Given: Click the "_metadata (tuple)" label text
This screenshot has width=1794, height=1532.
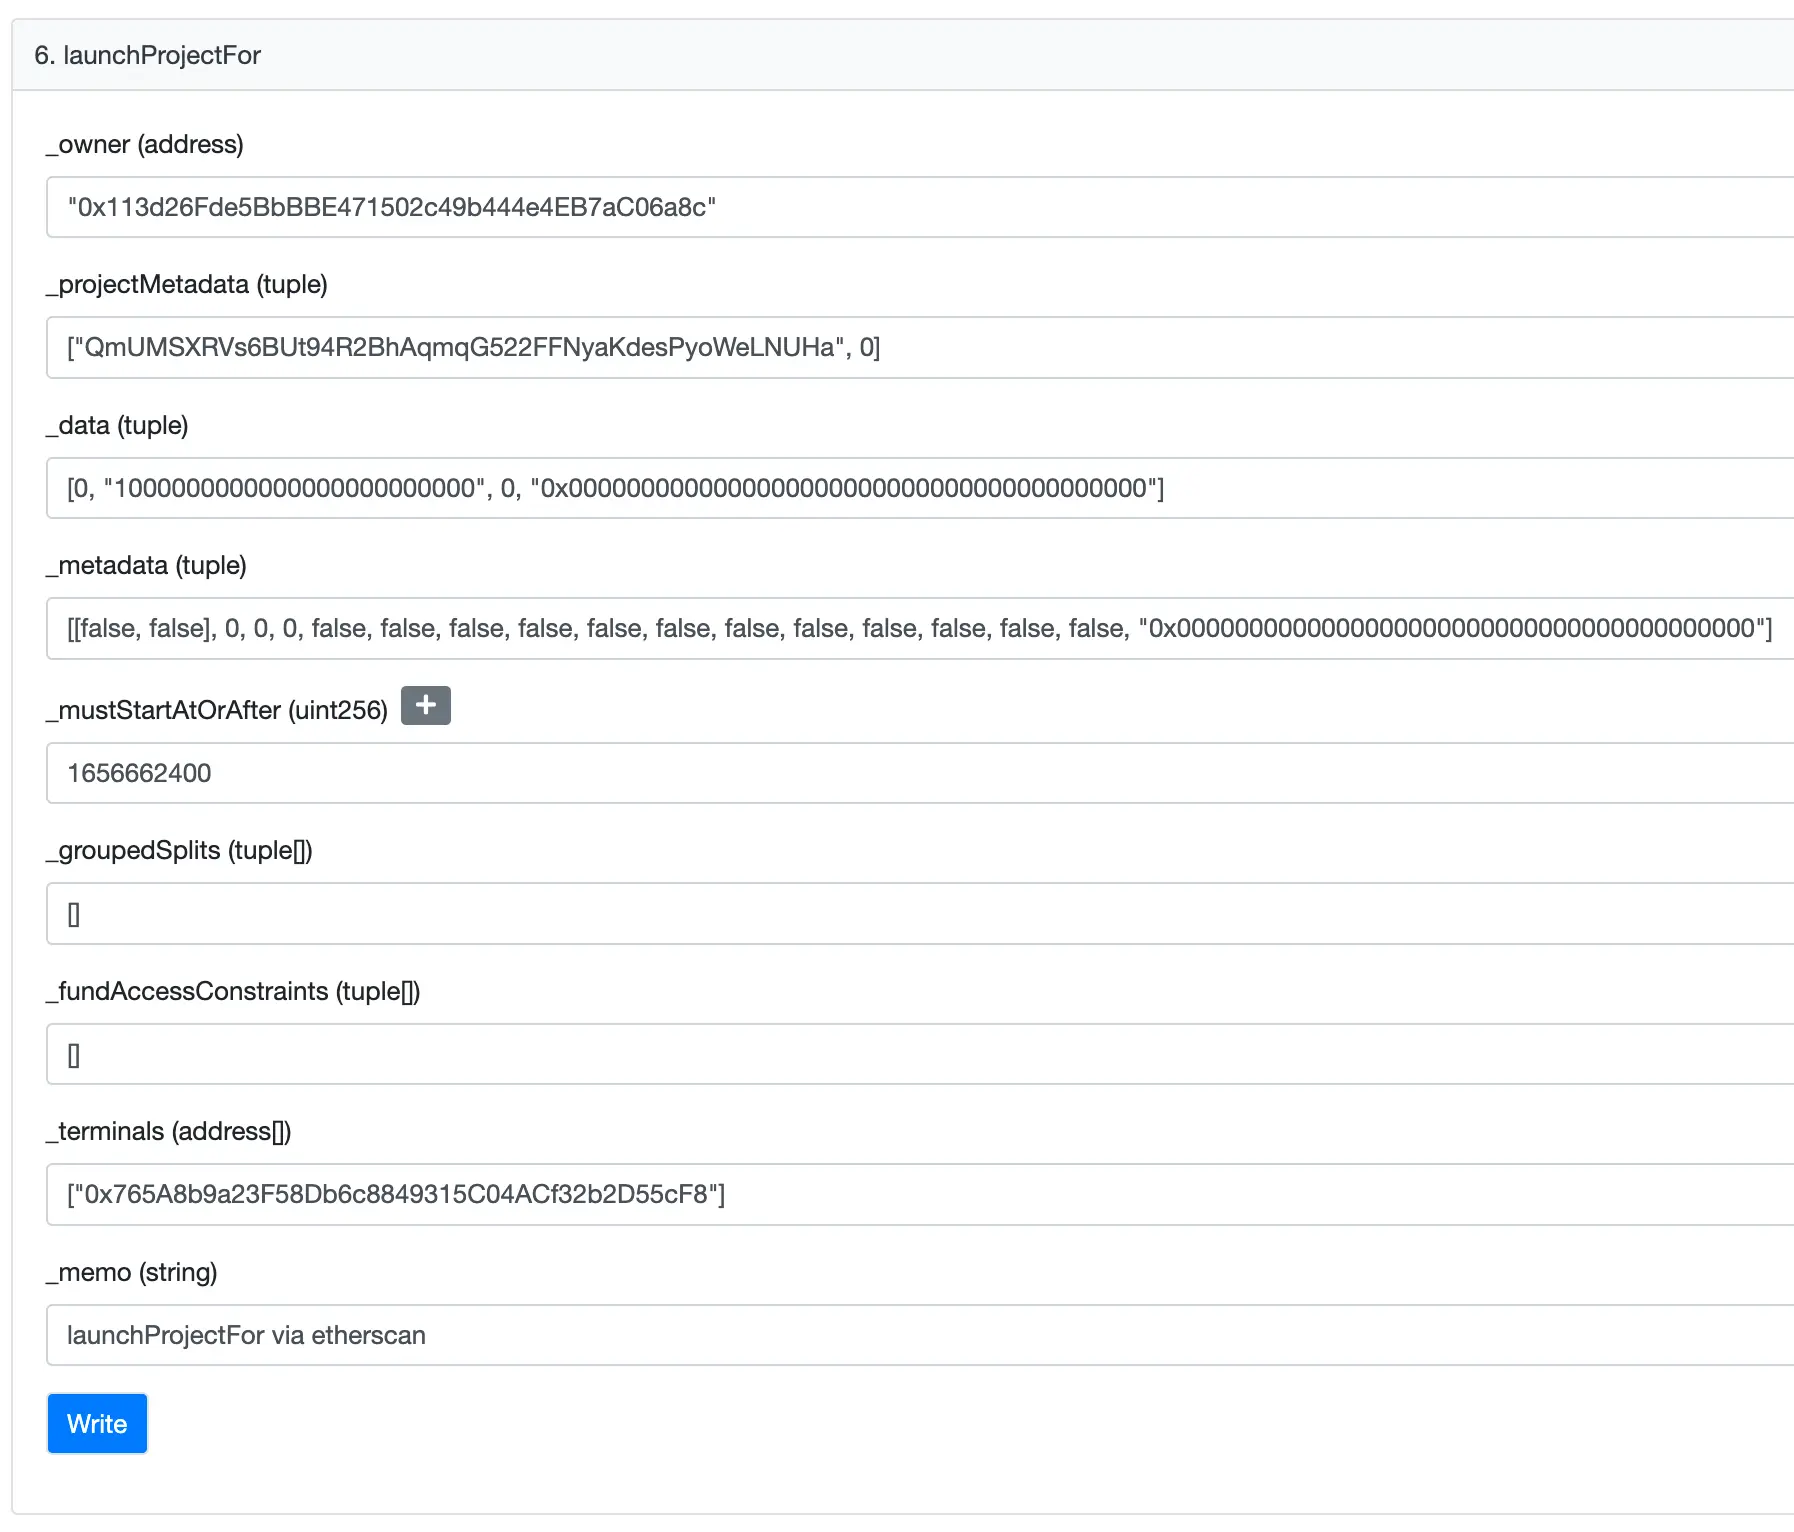Looking at the screenshot, I should pos(146,565).
